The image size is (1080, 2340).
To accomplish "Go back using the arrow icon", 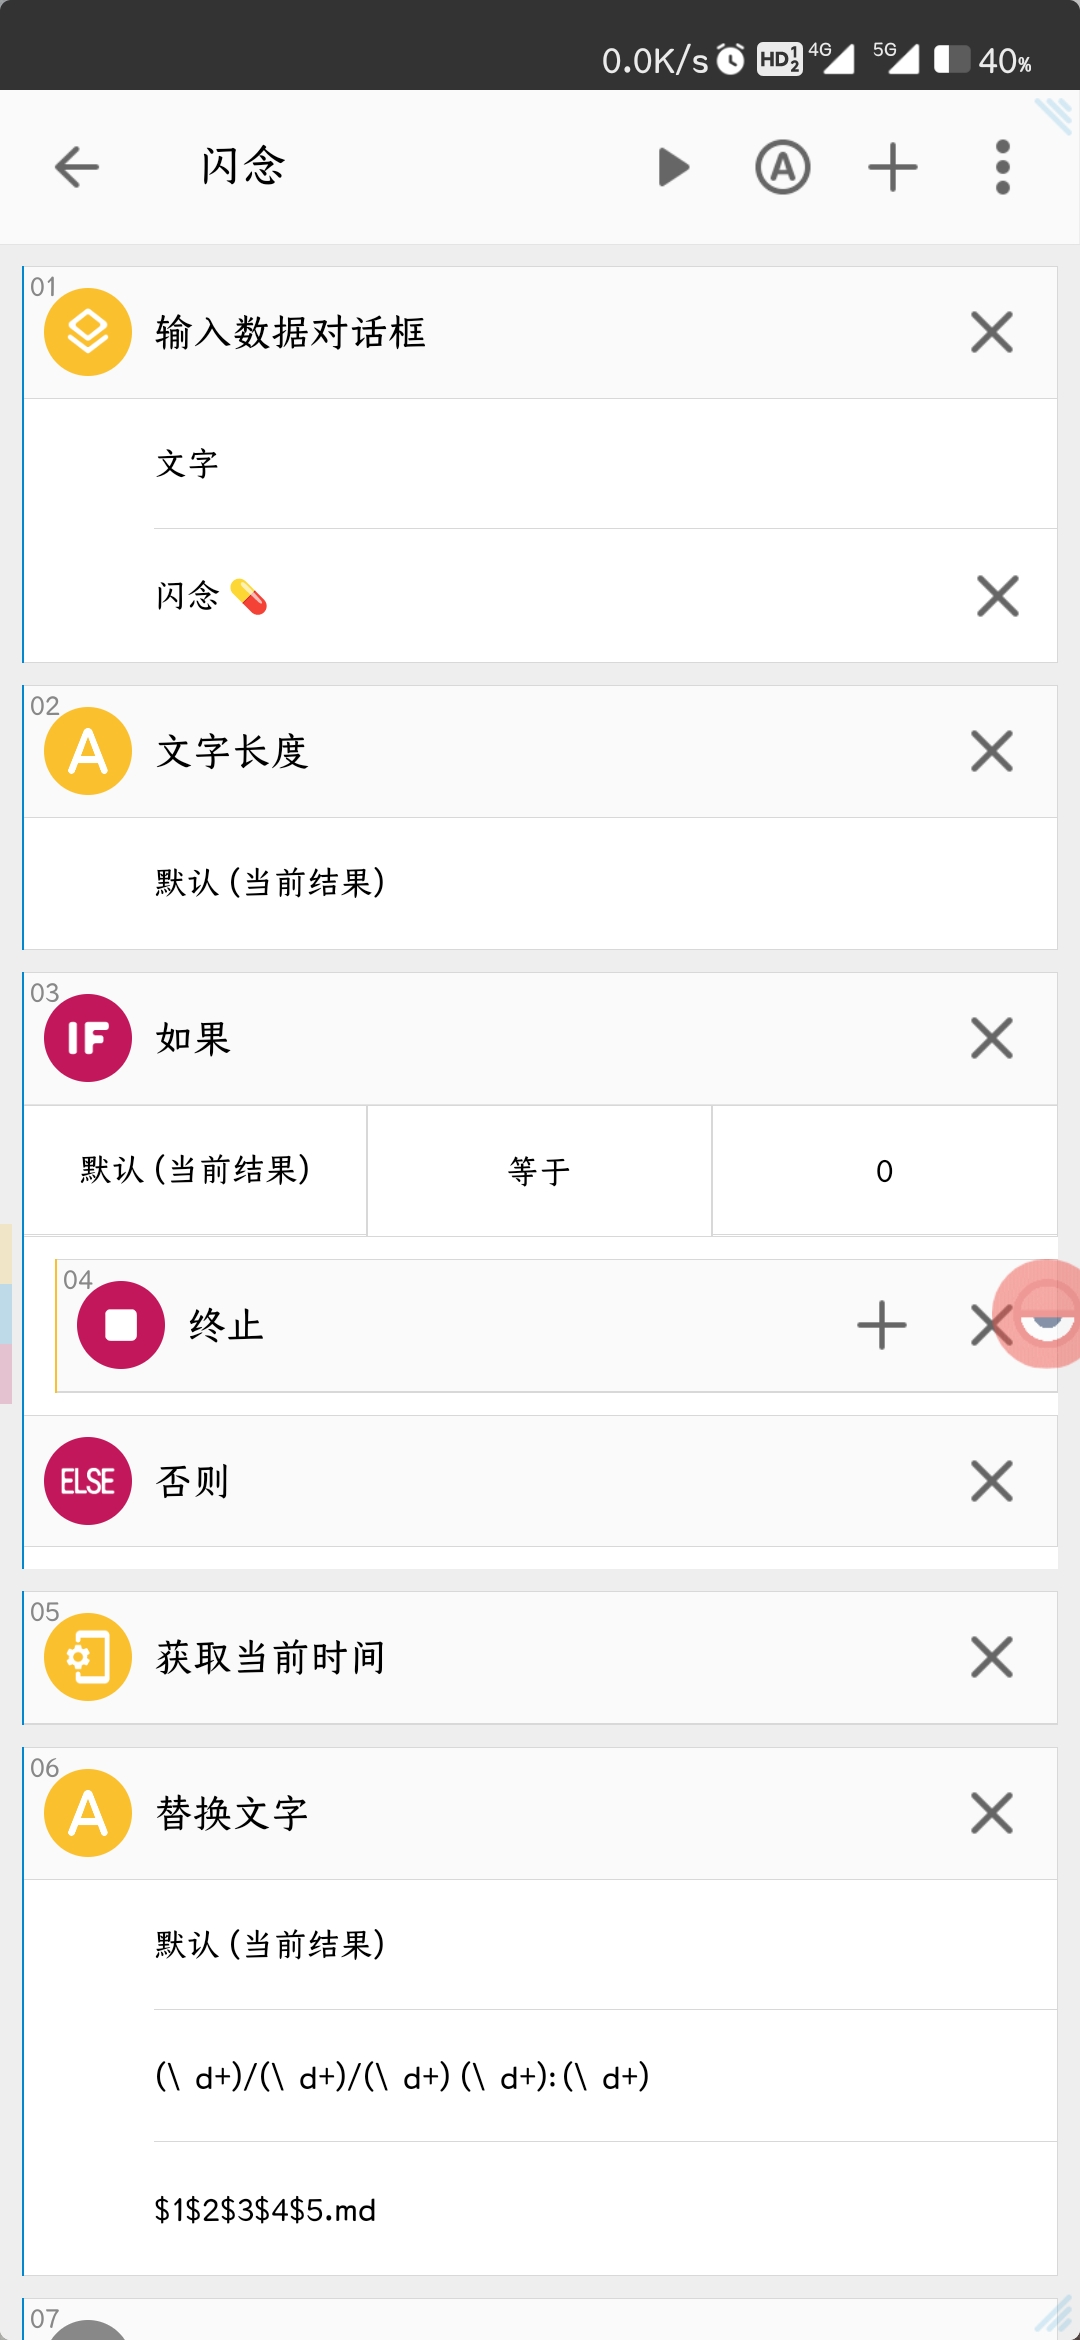I will point(77,167).
